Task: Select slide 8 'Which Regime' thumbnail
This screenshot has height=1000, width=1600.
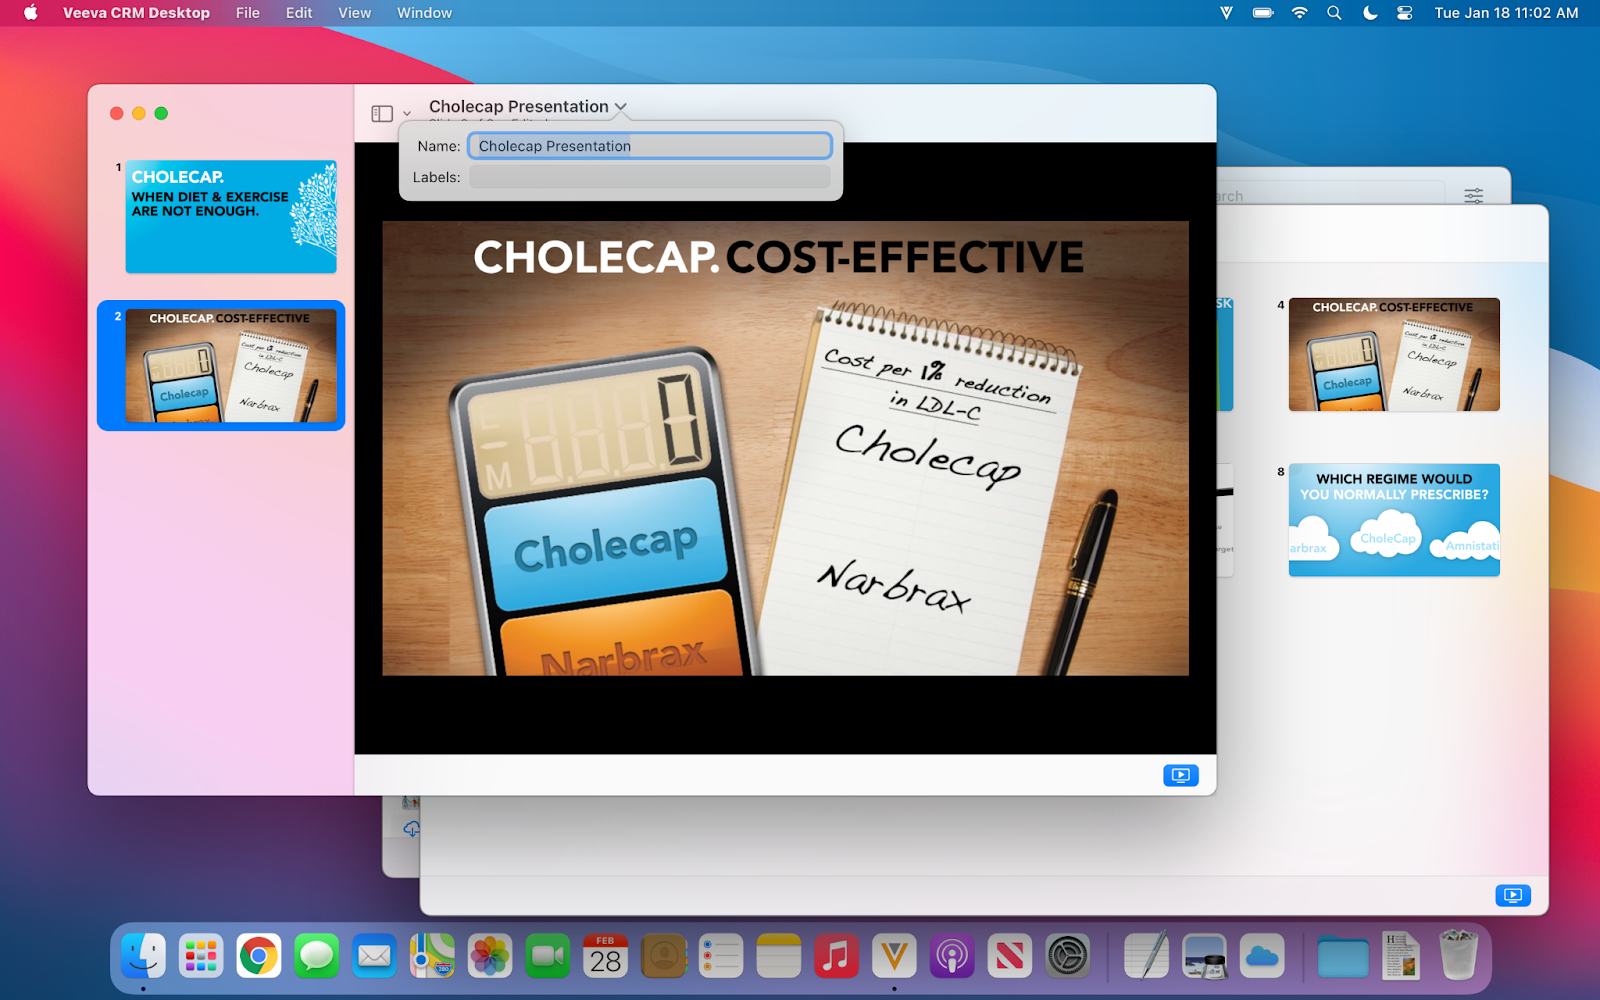Action: pyautogui.click(x=1393, y=520)
